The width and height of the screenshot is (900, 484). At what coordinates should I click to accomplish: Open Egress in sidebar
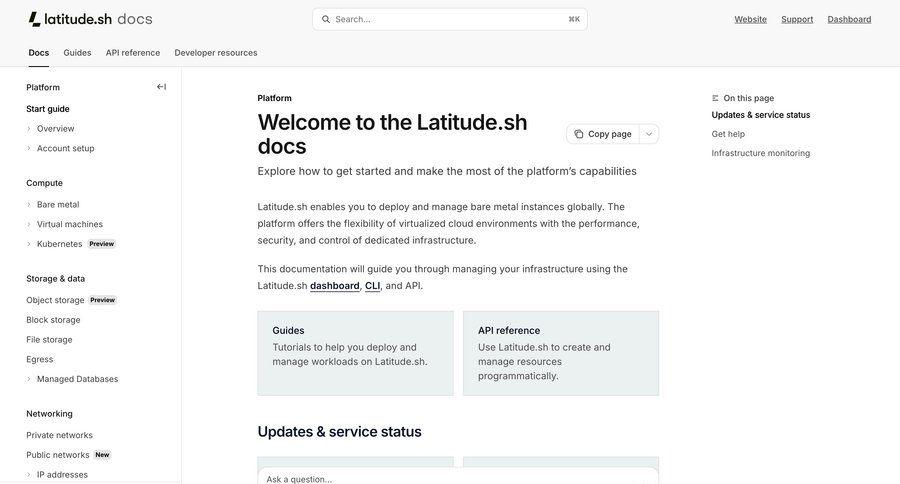pos(40,359)
